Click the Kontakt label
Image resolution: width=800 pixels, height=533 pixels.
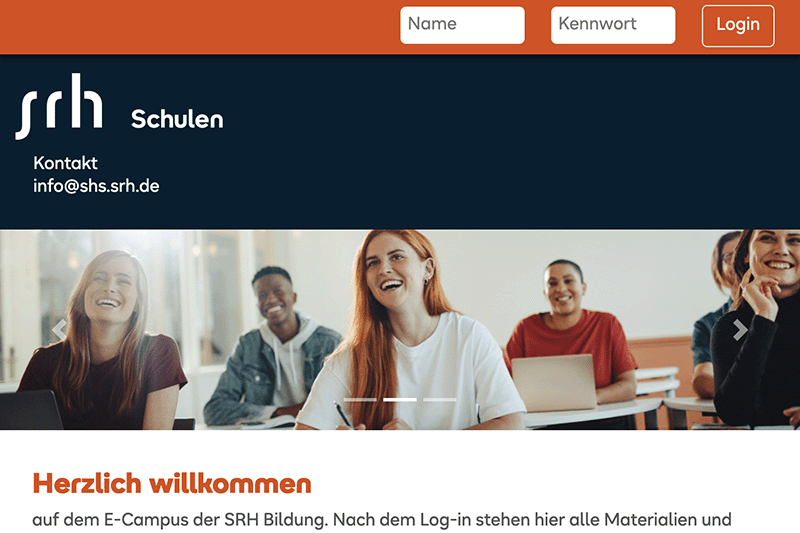coord(65,163)
